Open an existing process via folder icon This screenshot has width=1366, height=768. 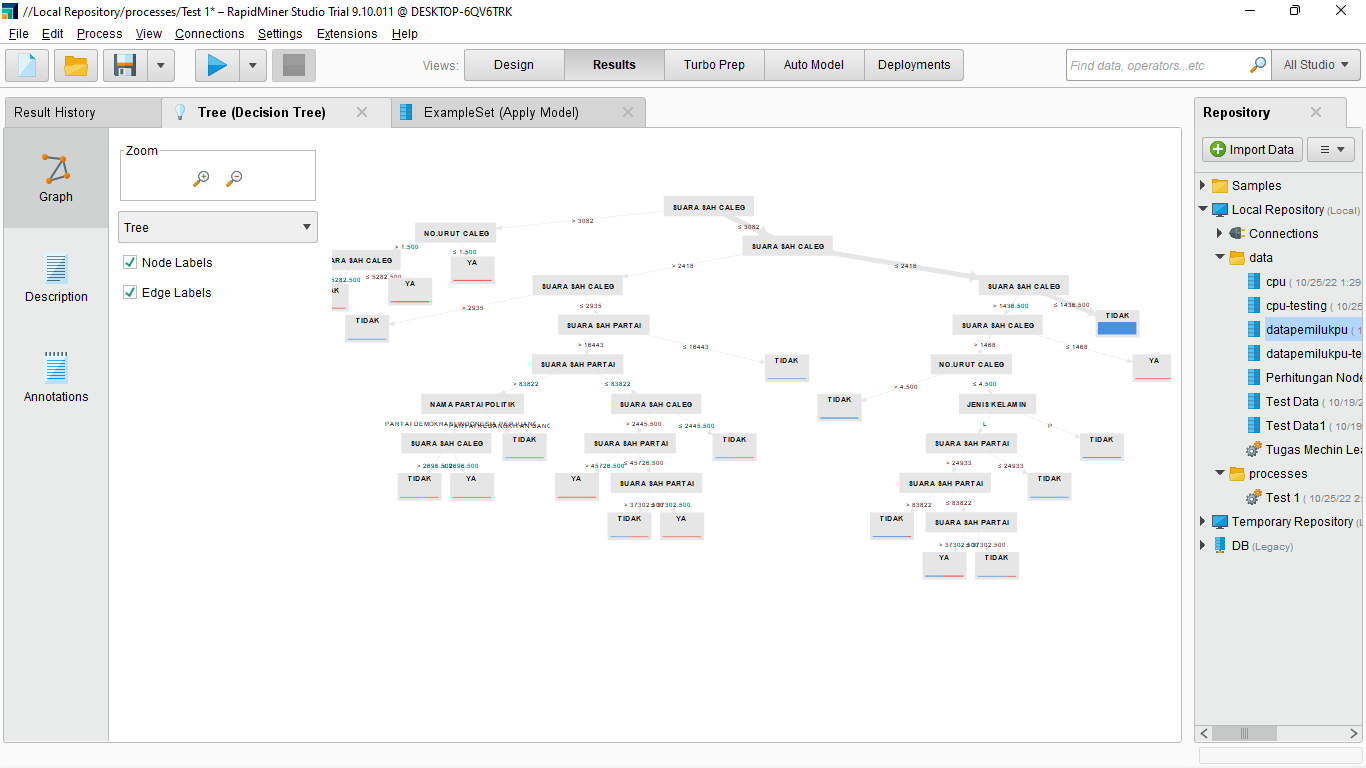74,64
